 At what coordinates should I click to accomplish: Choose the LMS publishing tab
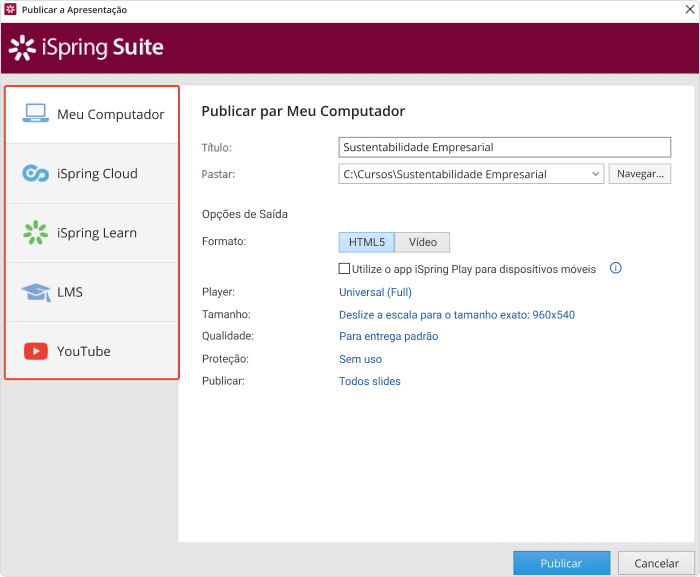92,292
